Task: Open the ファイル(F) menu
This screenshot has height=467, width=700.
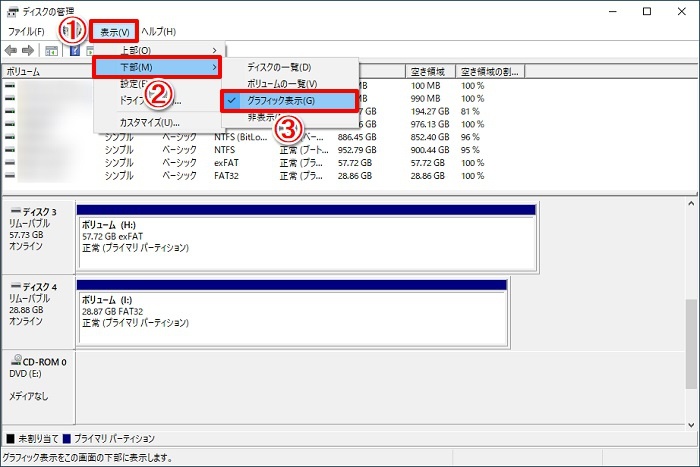Action: coord(26,32)
